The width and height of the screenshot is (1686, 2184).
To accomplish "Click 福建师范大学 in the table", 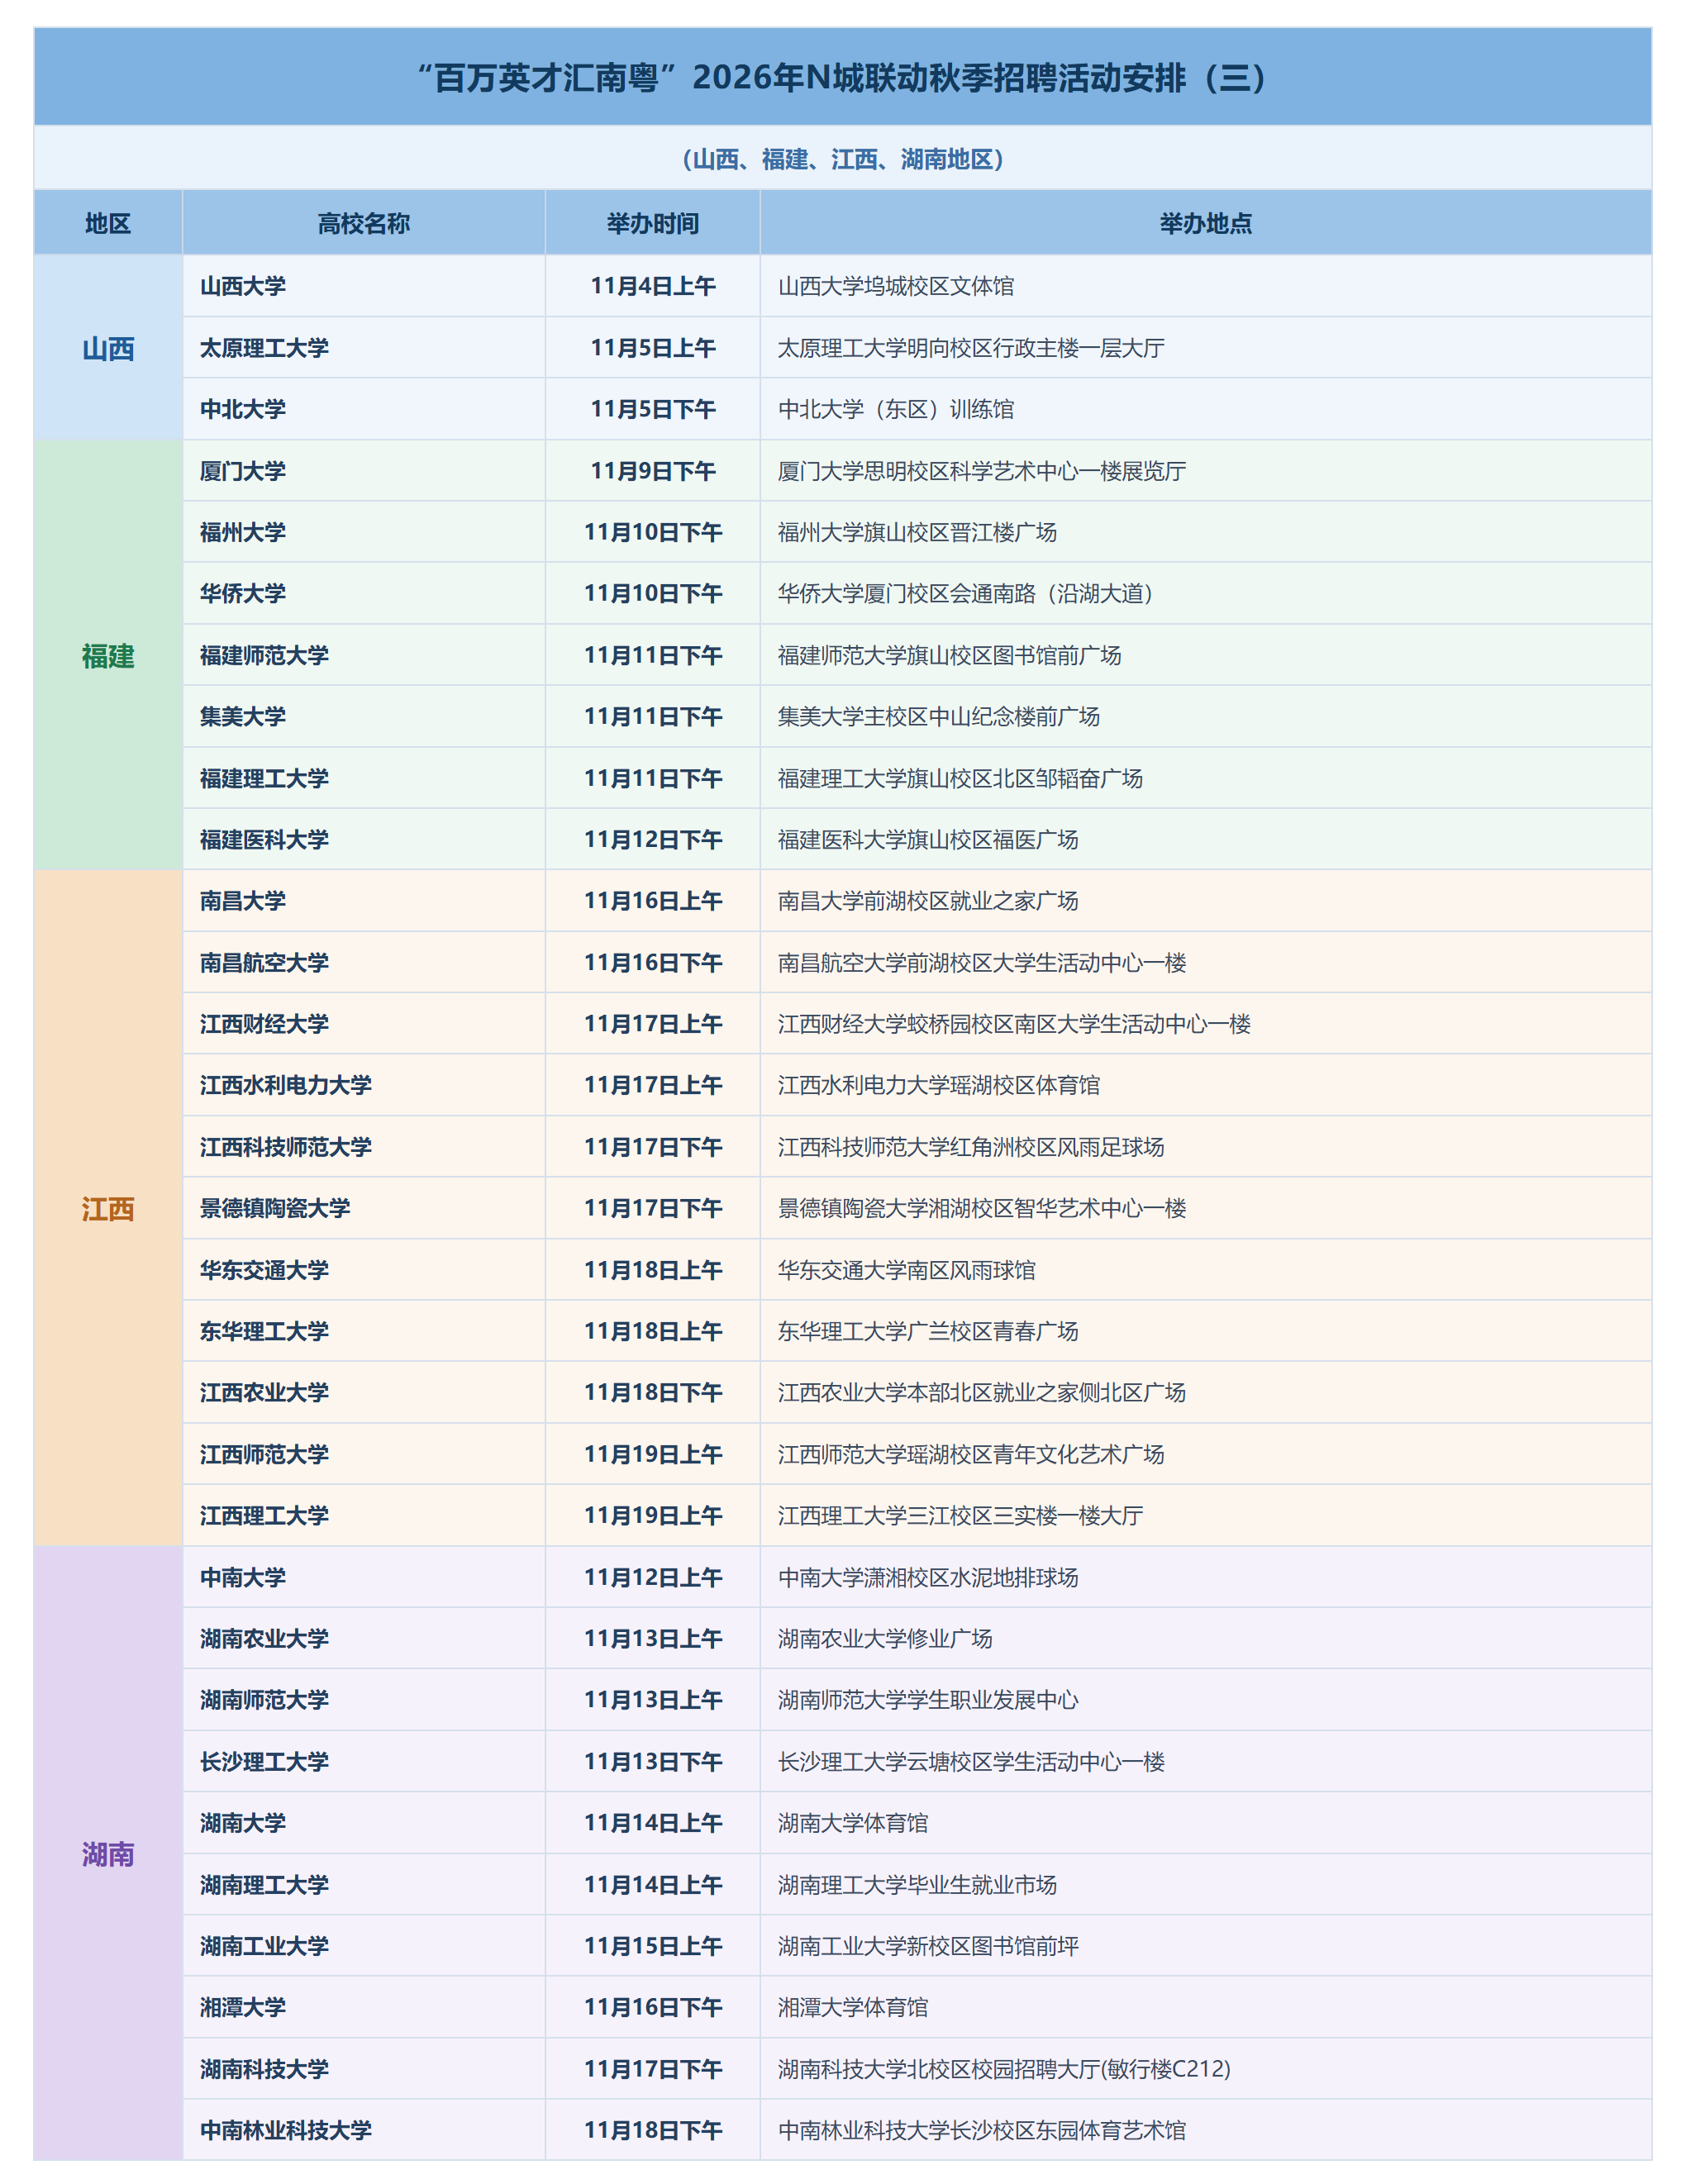I will click(264, 655).
